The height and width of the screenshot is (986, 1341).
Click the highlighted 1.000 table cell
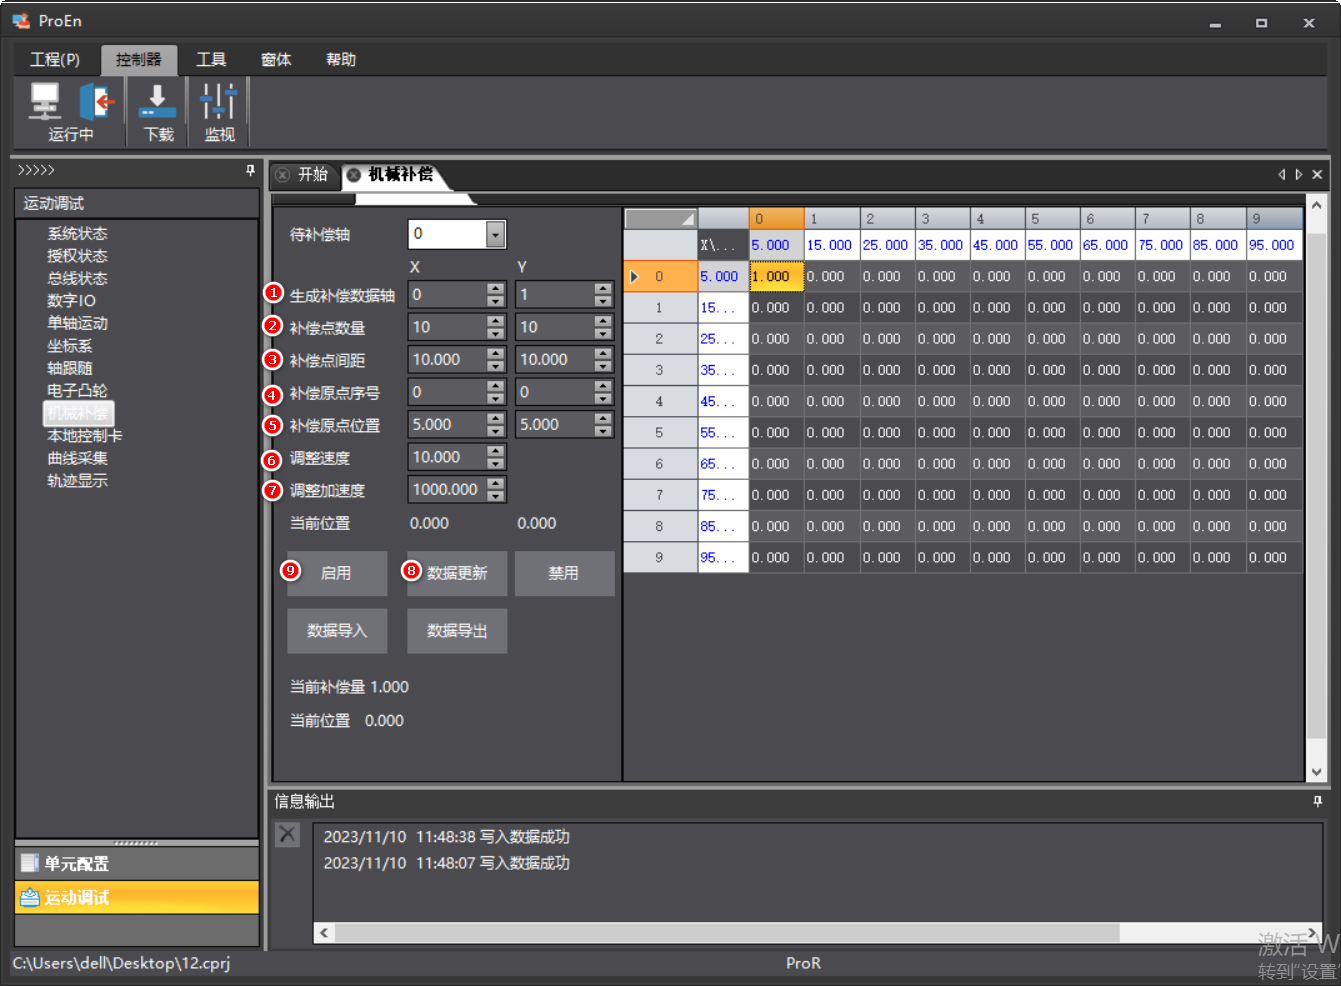pyautogui.click(x=776, y=277)
